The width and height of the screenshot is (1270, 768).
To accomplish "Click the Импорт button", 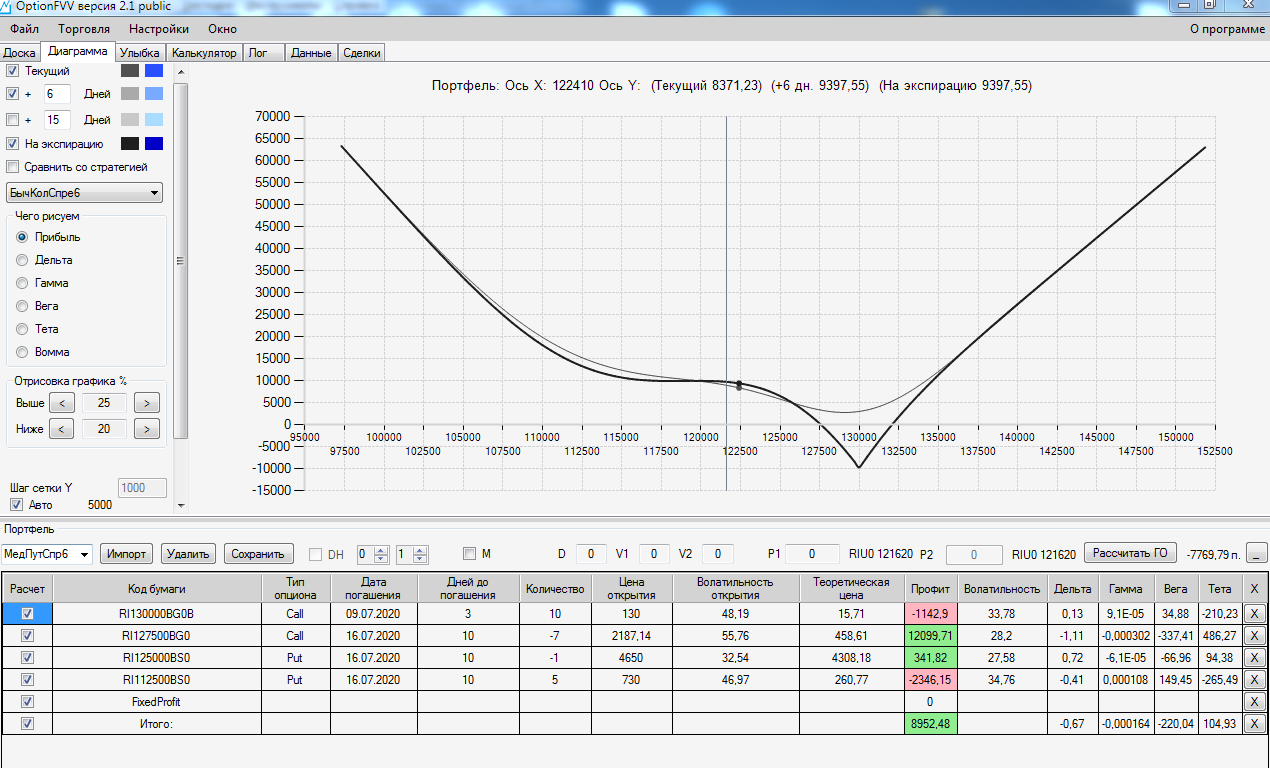I will [x=127, y=554].
